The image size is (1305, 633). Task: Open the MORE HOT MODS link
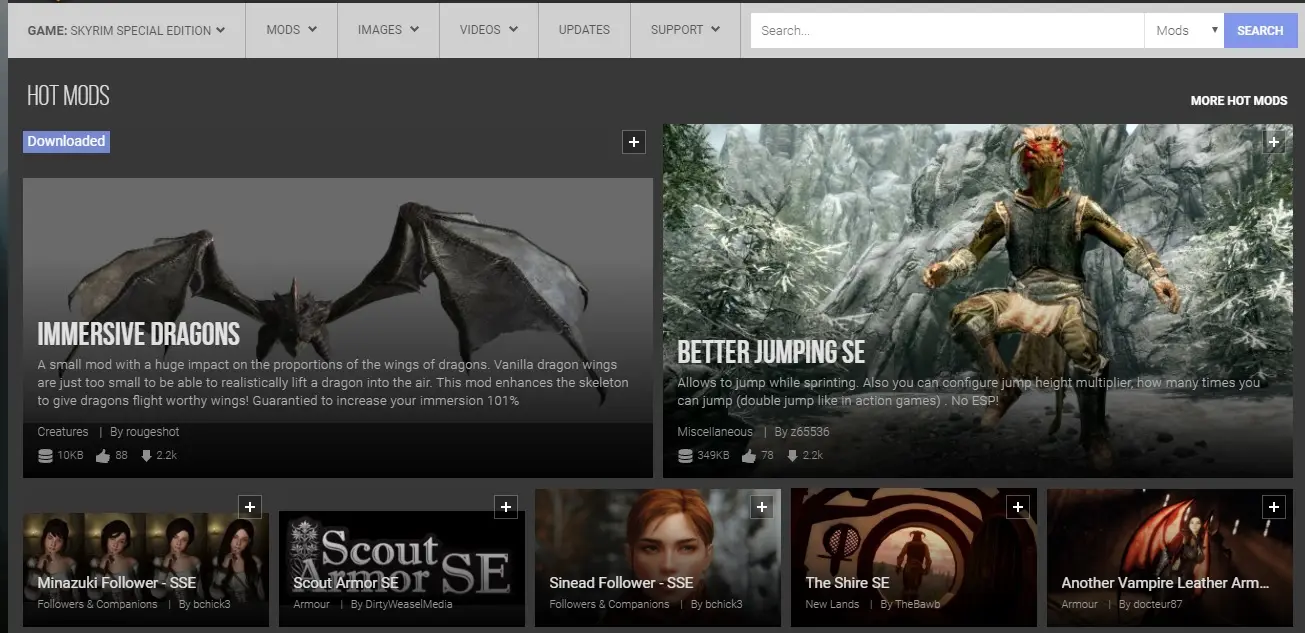pos(1239,101)
